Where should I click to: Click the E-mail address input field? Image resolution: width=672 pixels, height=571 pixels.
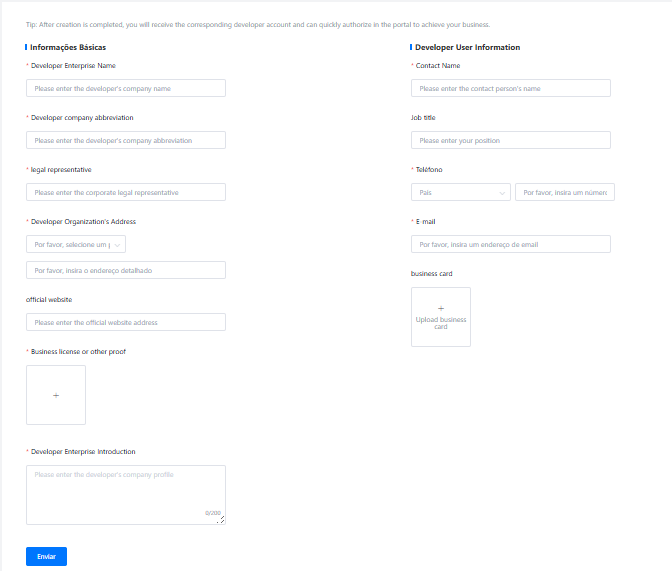[510, 244]
